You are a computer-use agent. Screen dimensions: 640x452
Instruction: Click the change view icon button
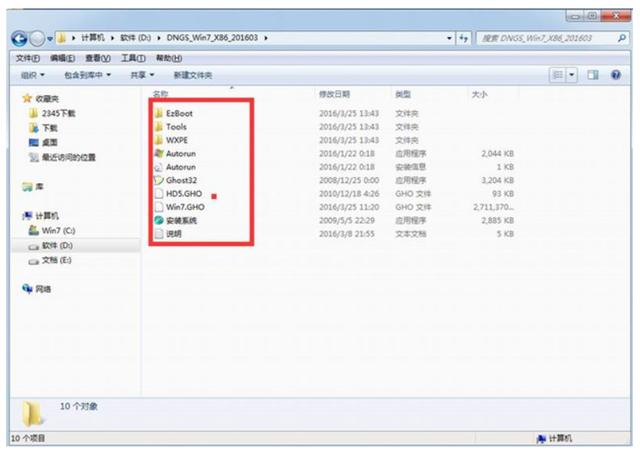pyautogui.click(x=558, y=75)
